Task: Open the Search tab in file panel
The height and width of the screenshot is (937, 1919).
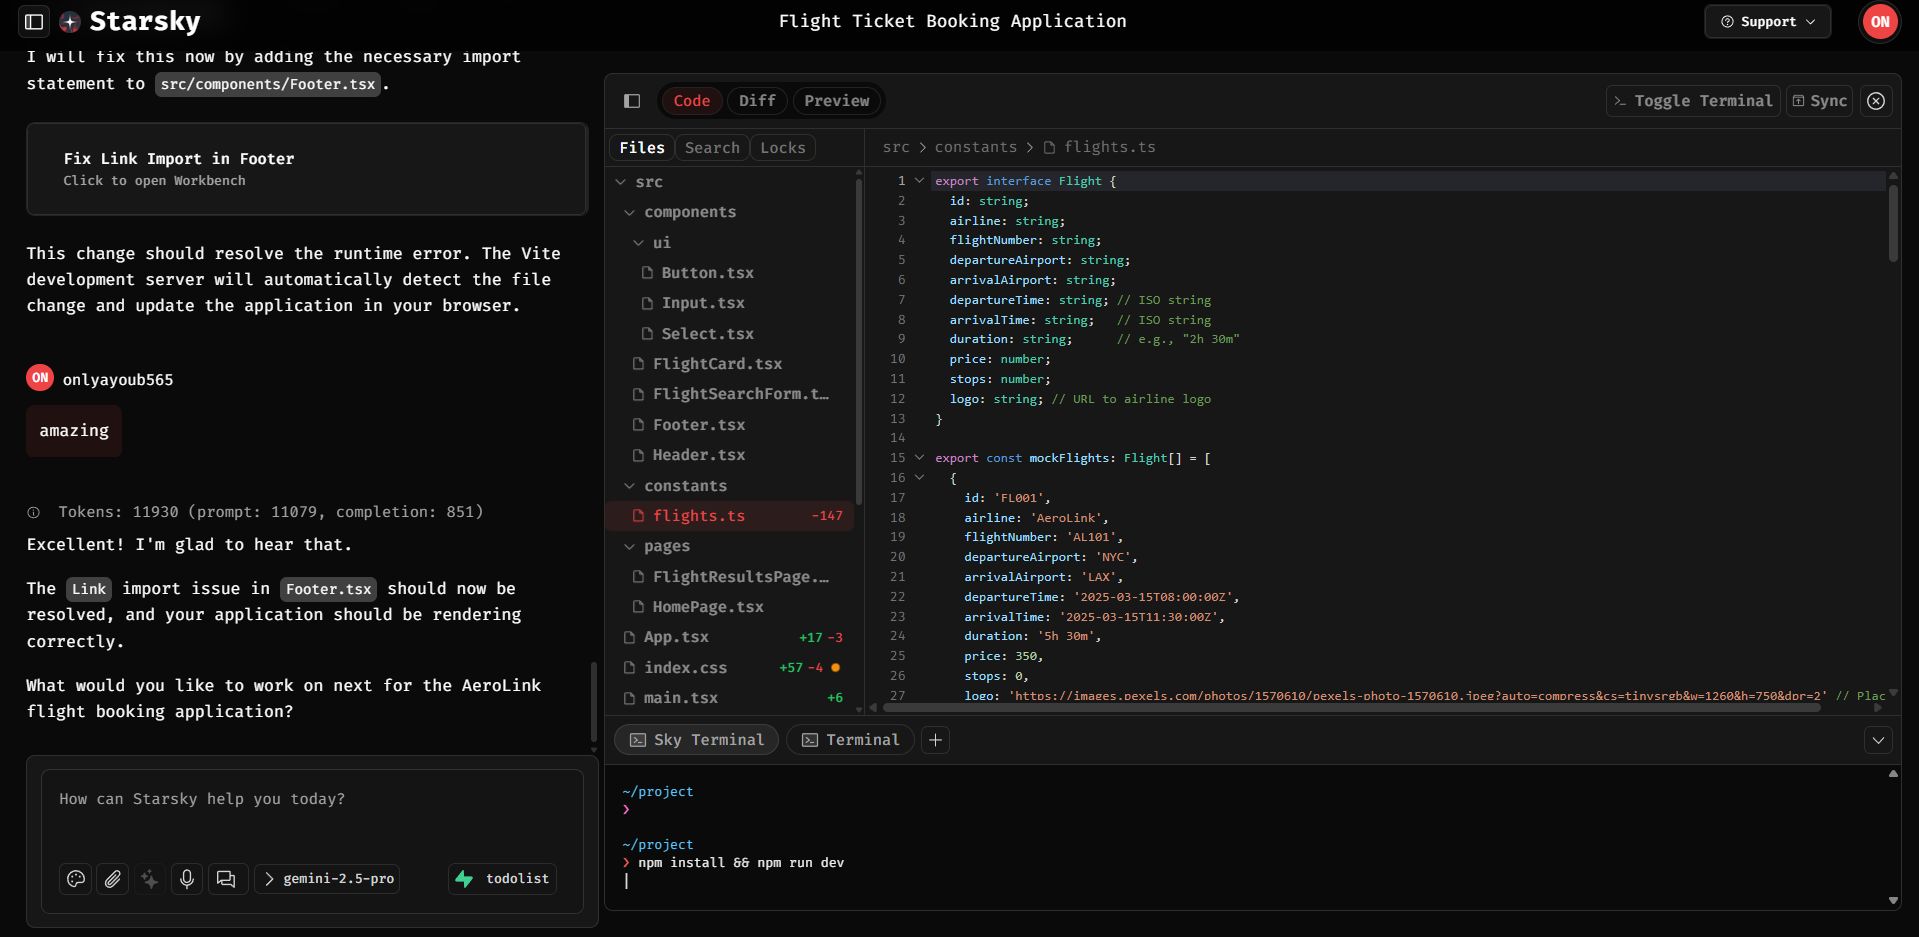Action: point(712,148)
